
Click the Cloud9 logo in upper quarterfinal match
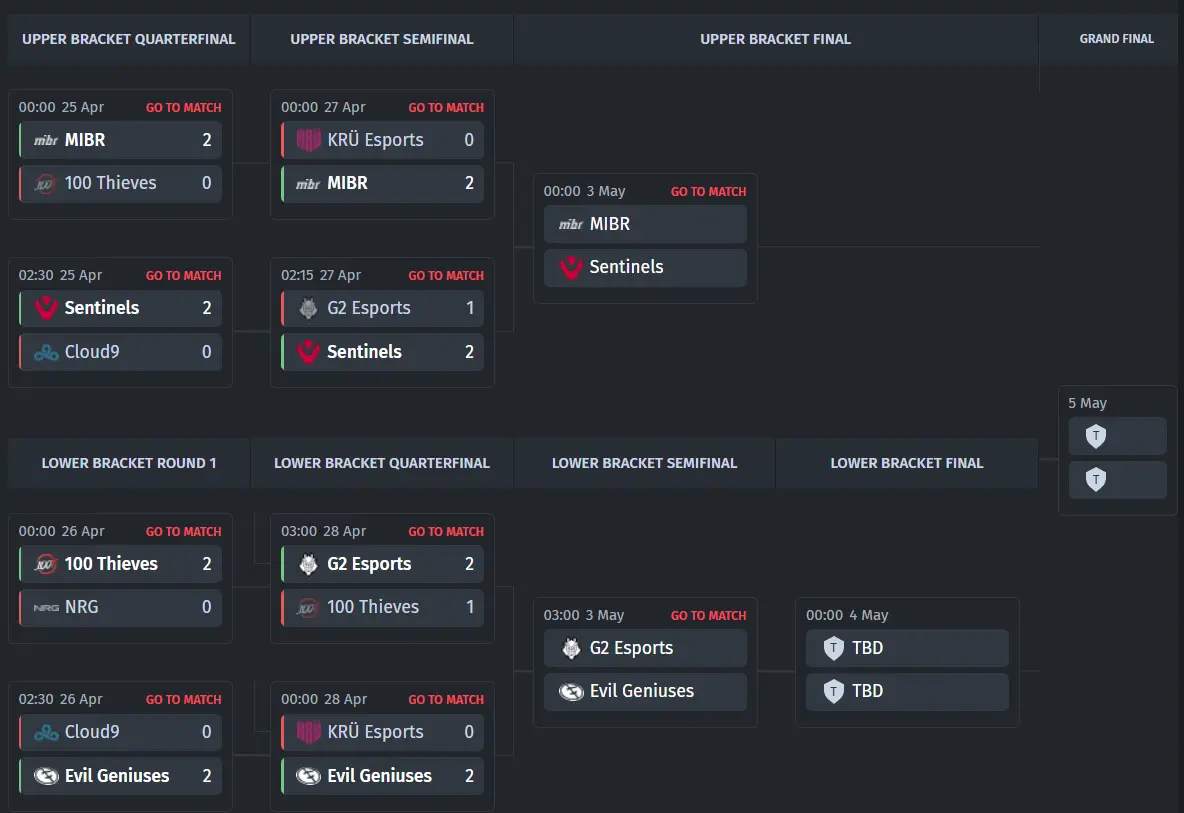[46, 352]
